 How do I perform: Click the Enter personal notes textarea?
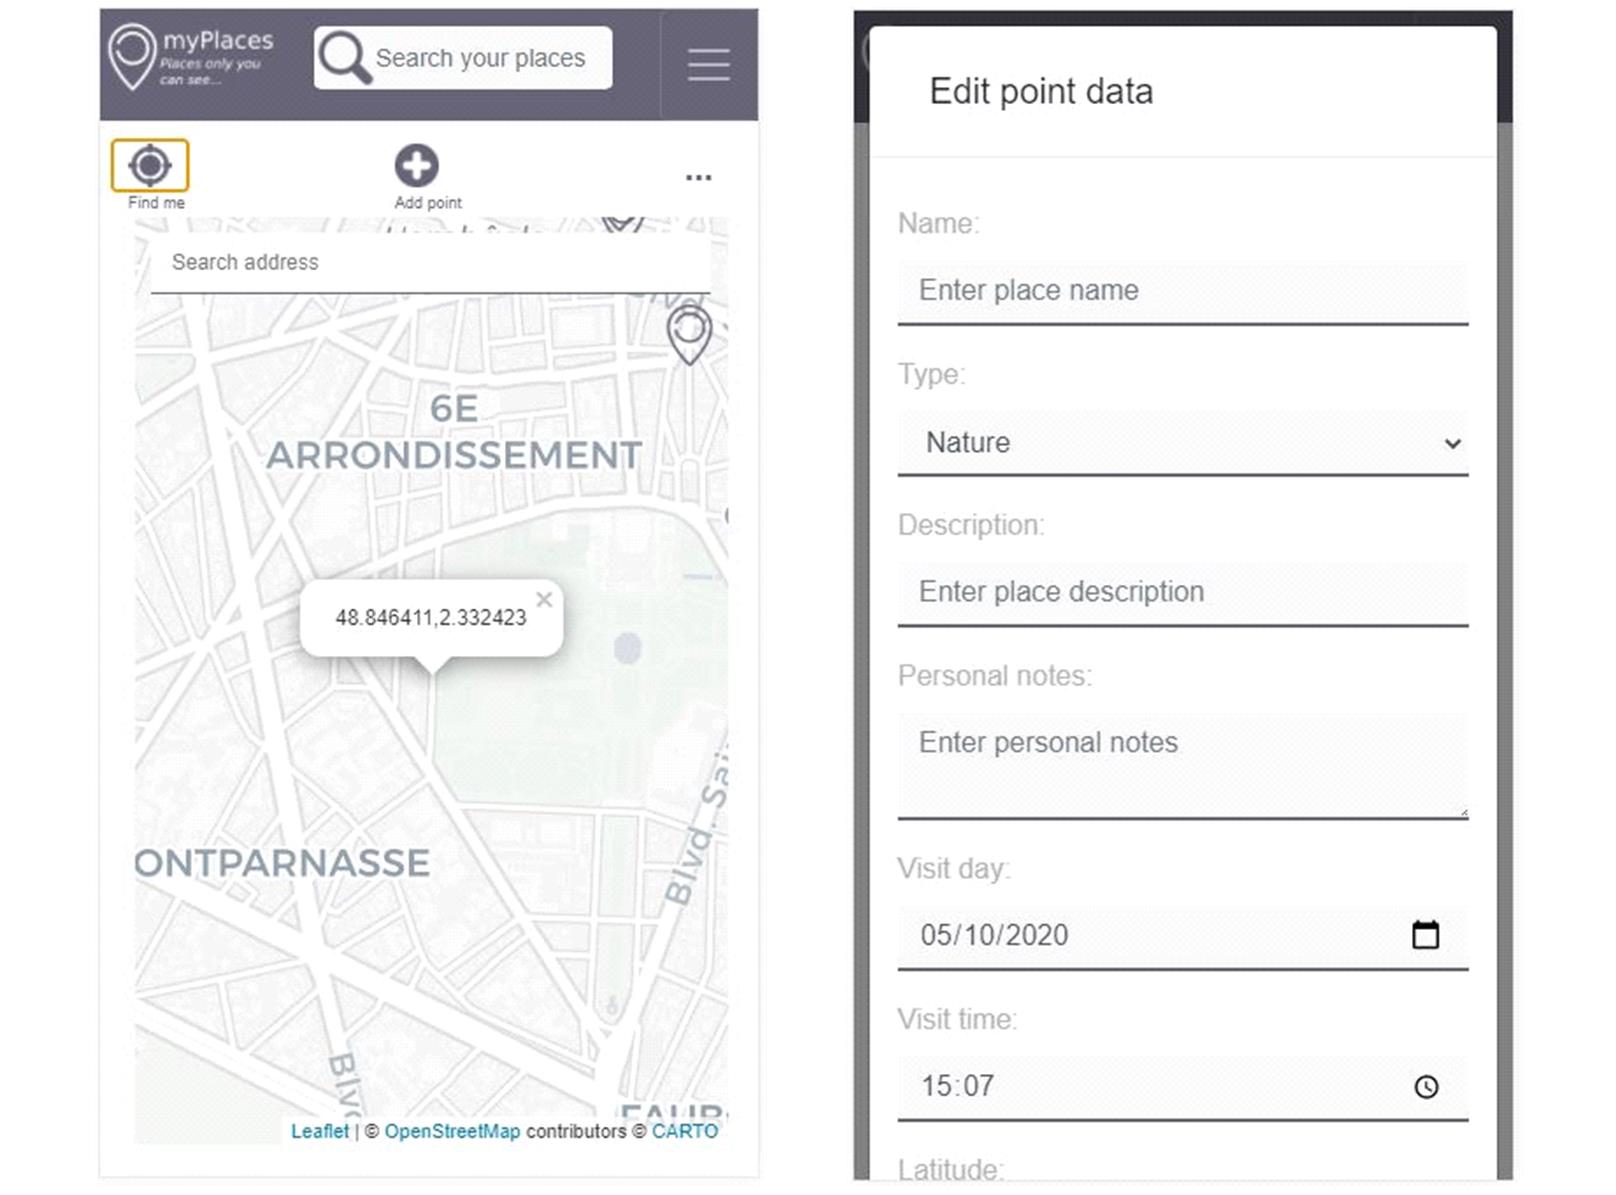pyautogui.click(x=1183, y=766)
